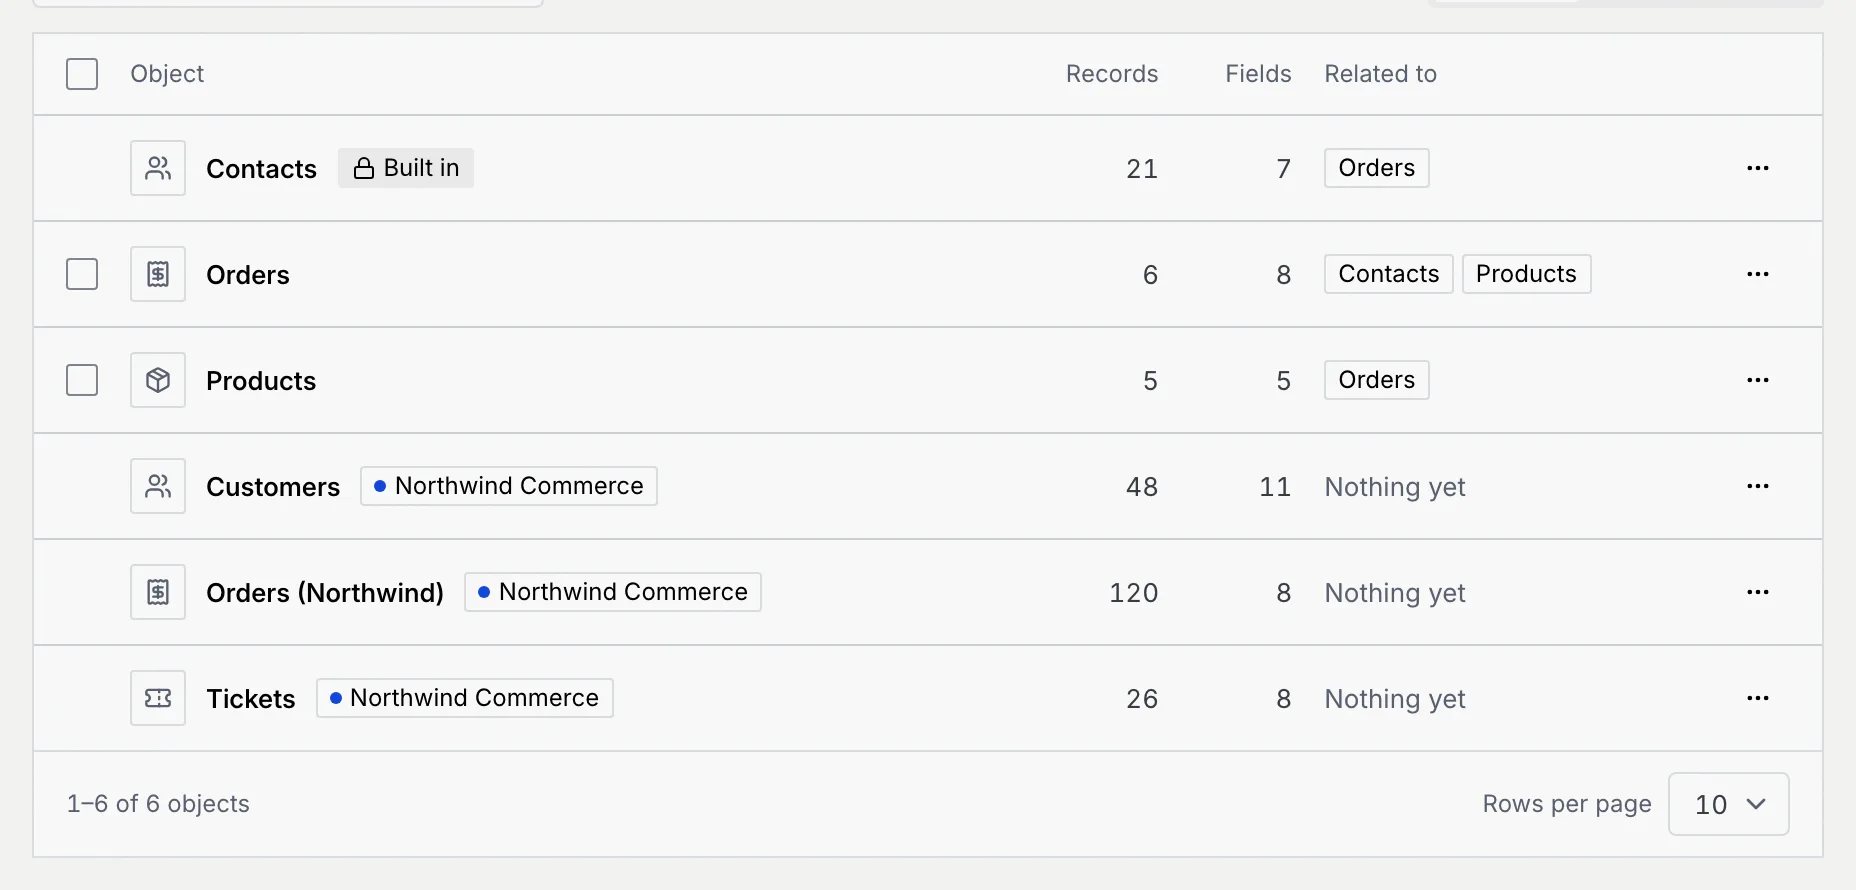
Task: Open more options for Orders row
Action: (1758, 274)
